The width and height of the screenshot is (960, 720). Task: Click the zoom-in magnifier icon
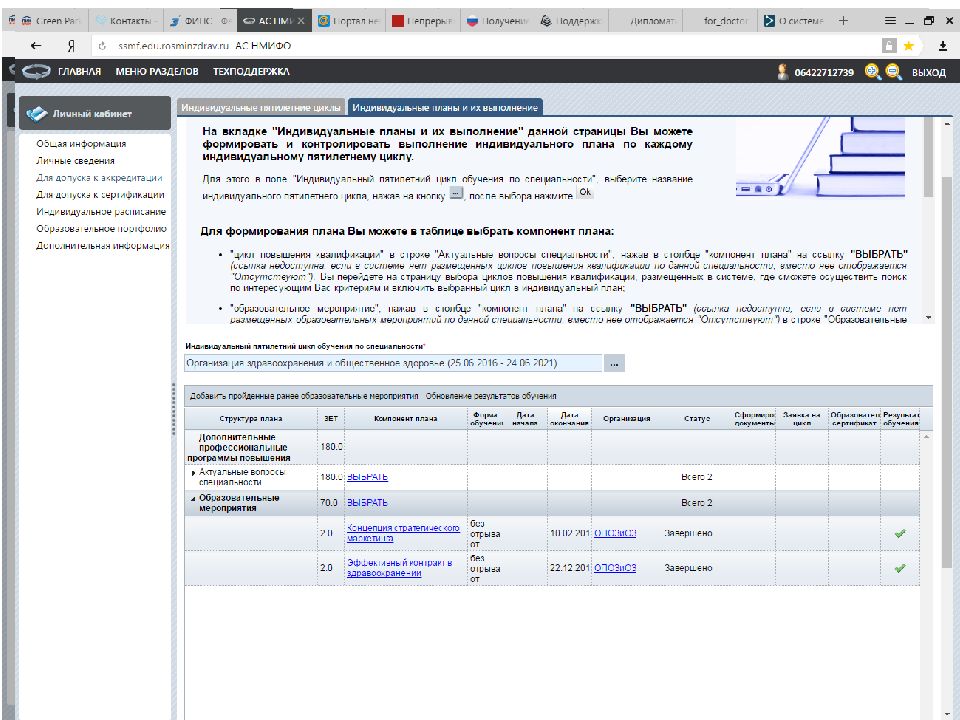872,72
